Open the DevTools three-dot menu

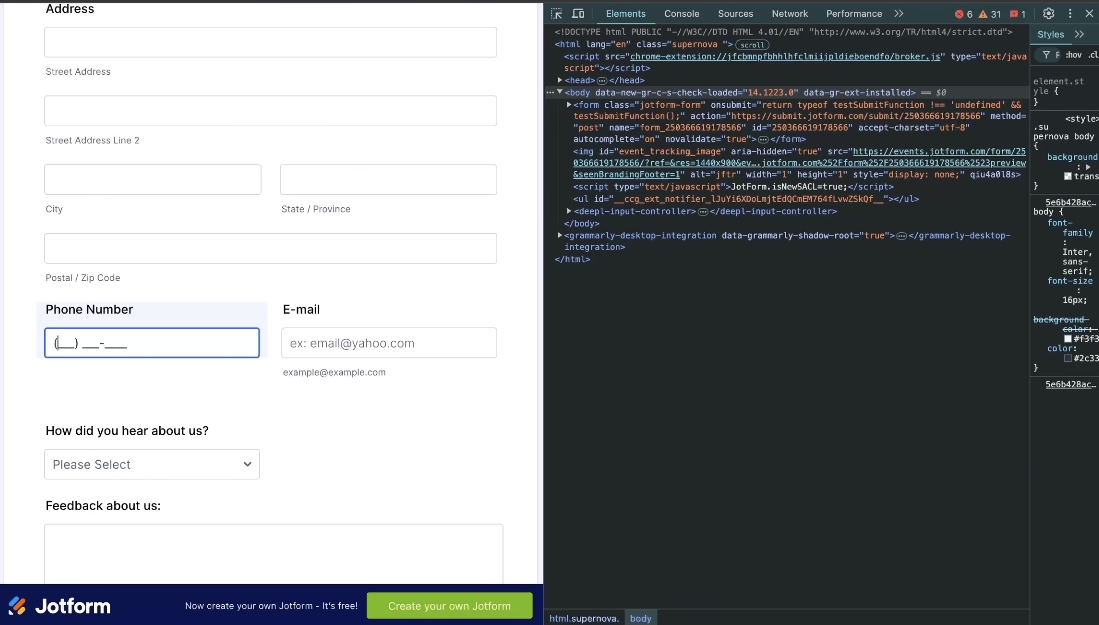point(1070,13)
